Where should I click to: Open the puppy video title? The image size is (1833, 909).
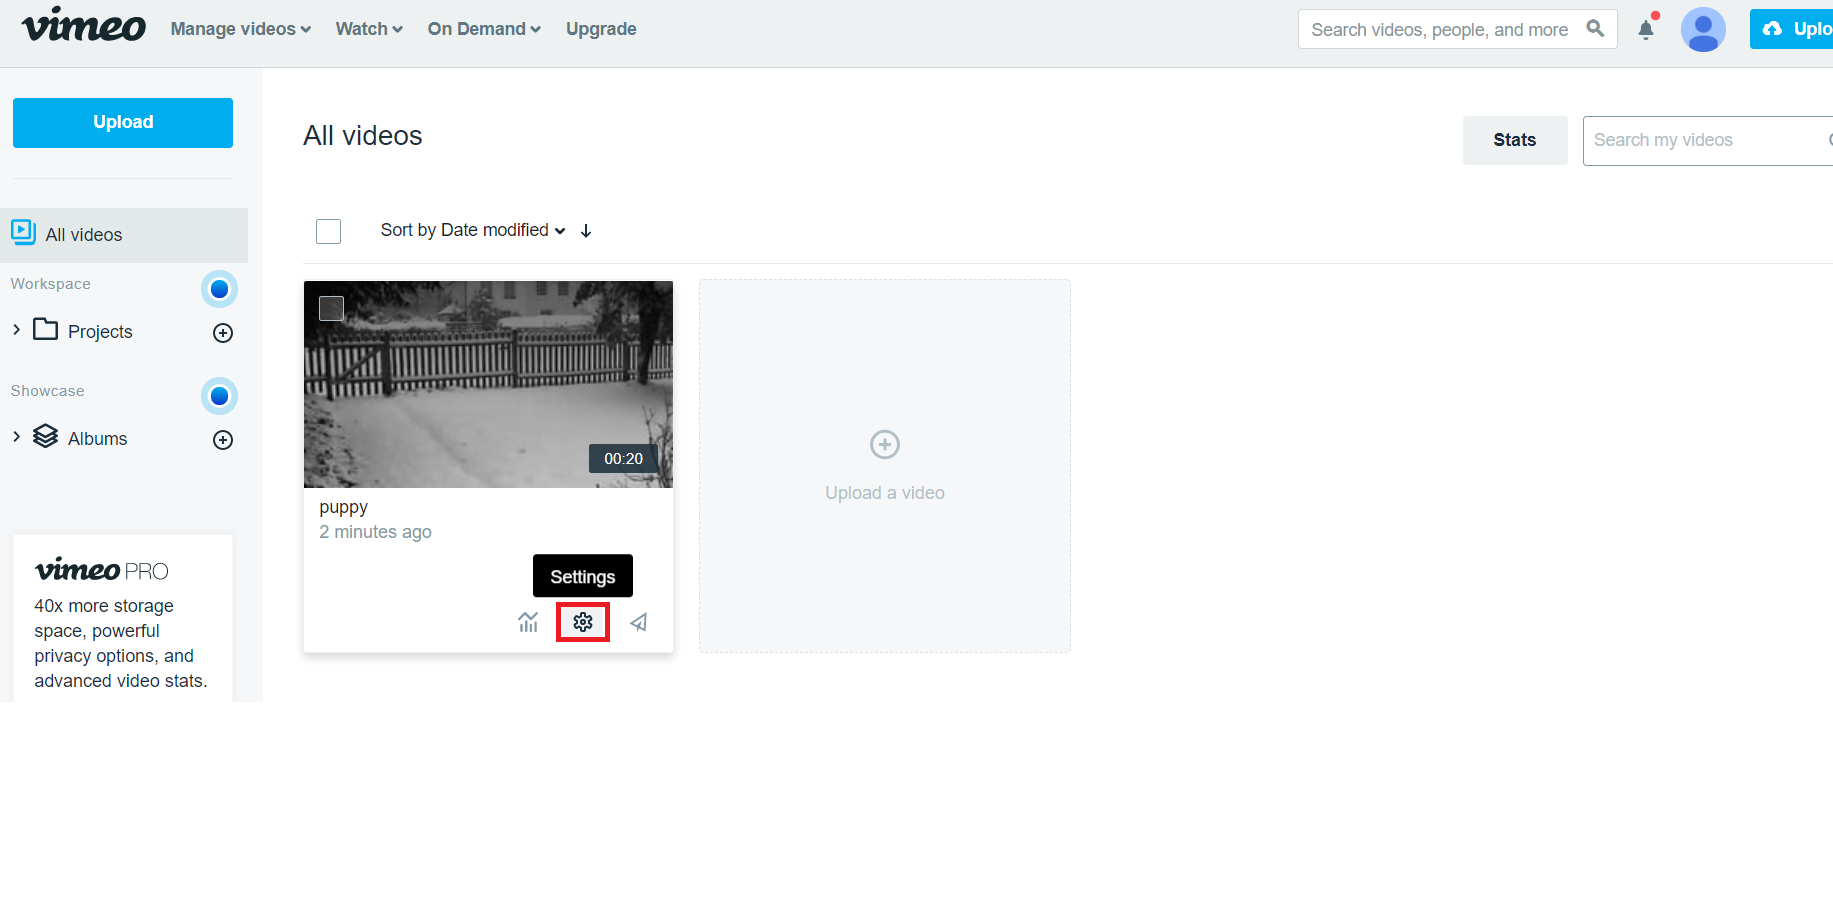tap(344, 507)
